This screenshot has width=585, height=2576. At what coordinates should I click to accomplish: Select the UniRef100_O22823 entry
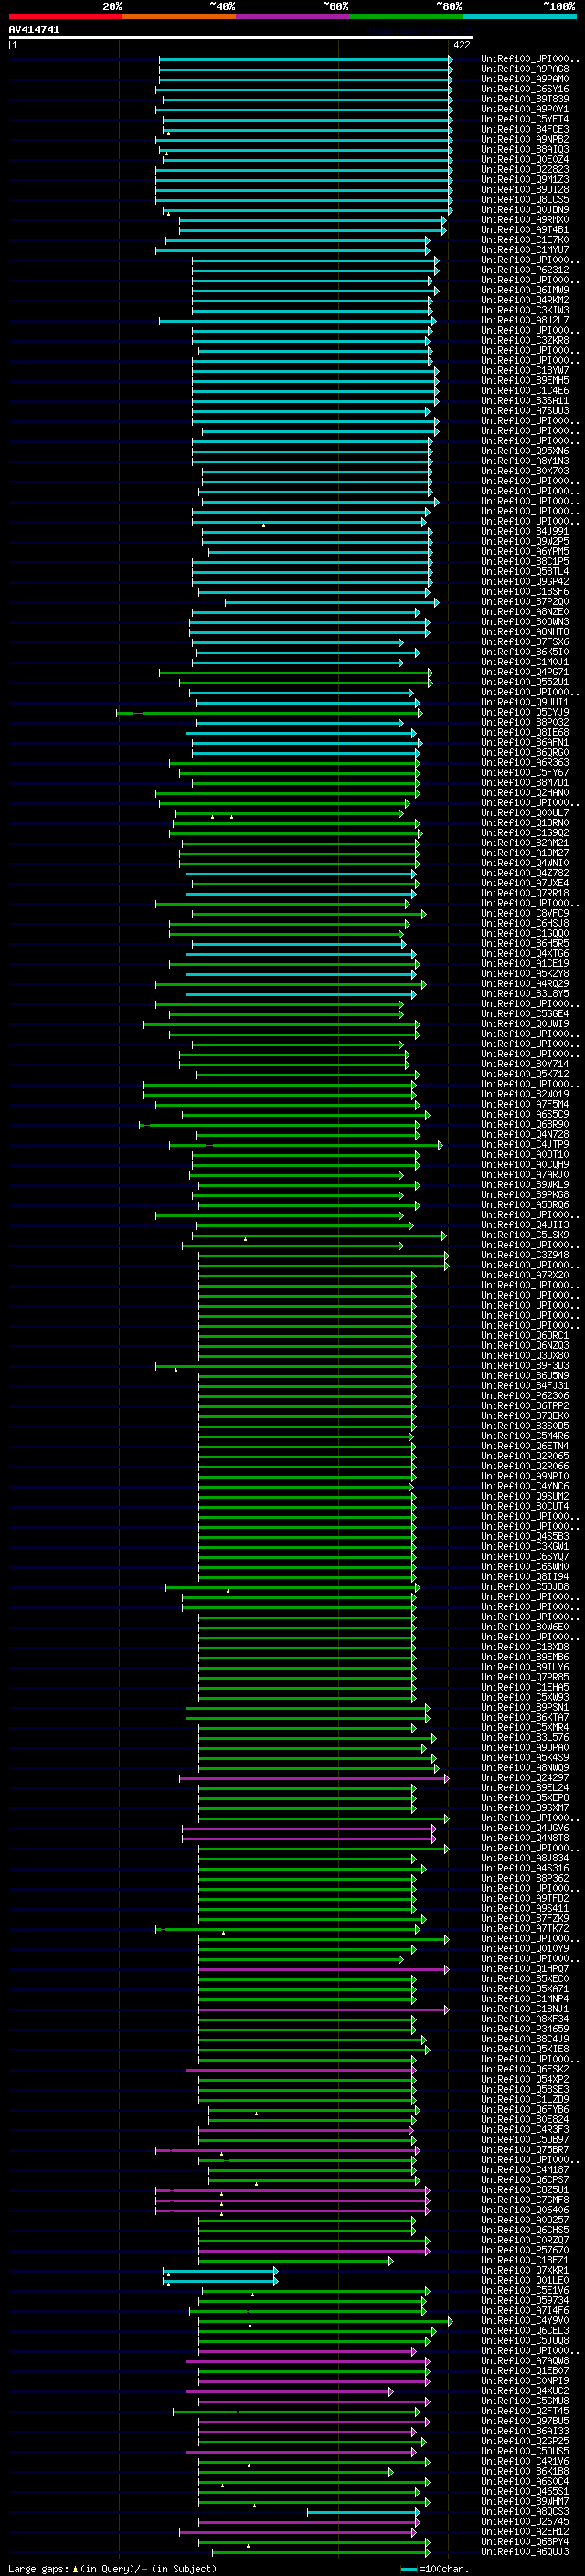tap(525, 170)
